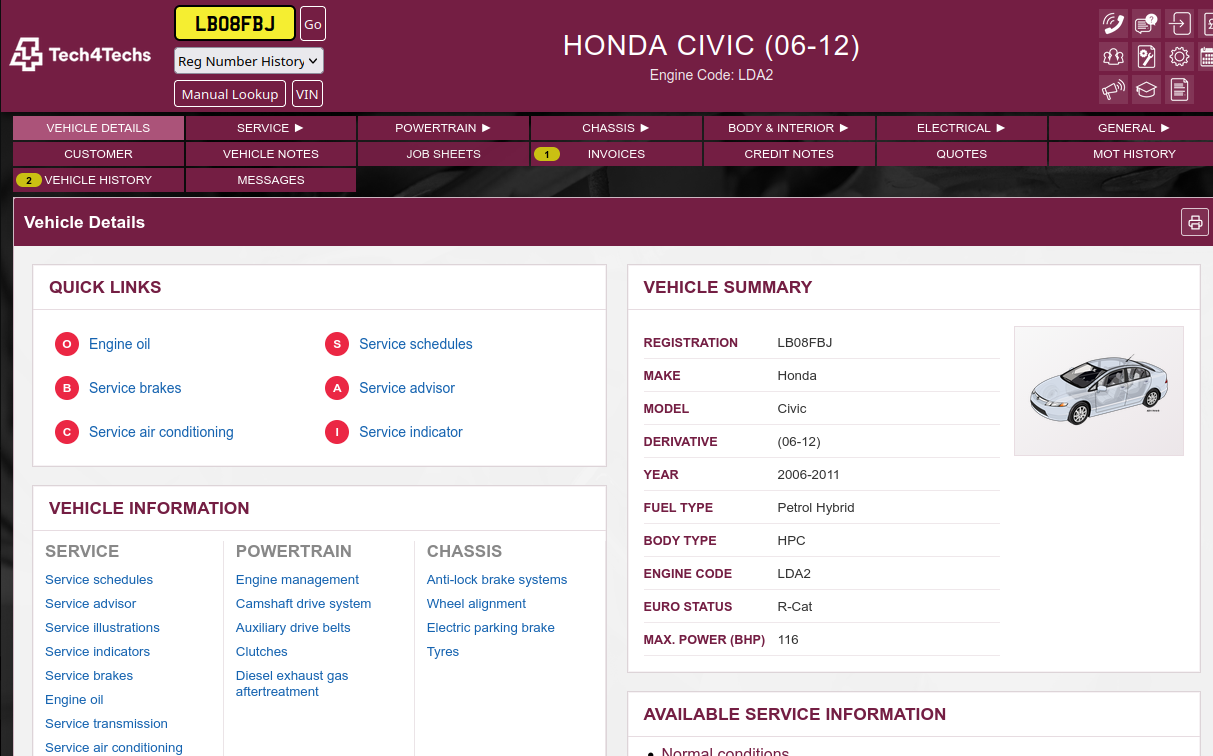The width and height of the screenshot is (1213, 756).
Task: Open the phone call support icon
Action: coord(1113,23)
